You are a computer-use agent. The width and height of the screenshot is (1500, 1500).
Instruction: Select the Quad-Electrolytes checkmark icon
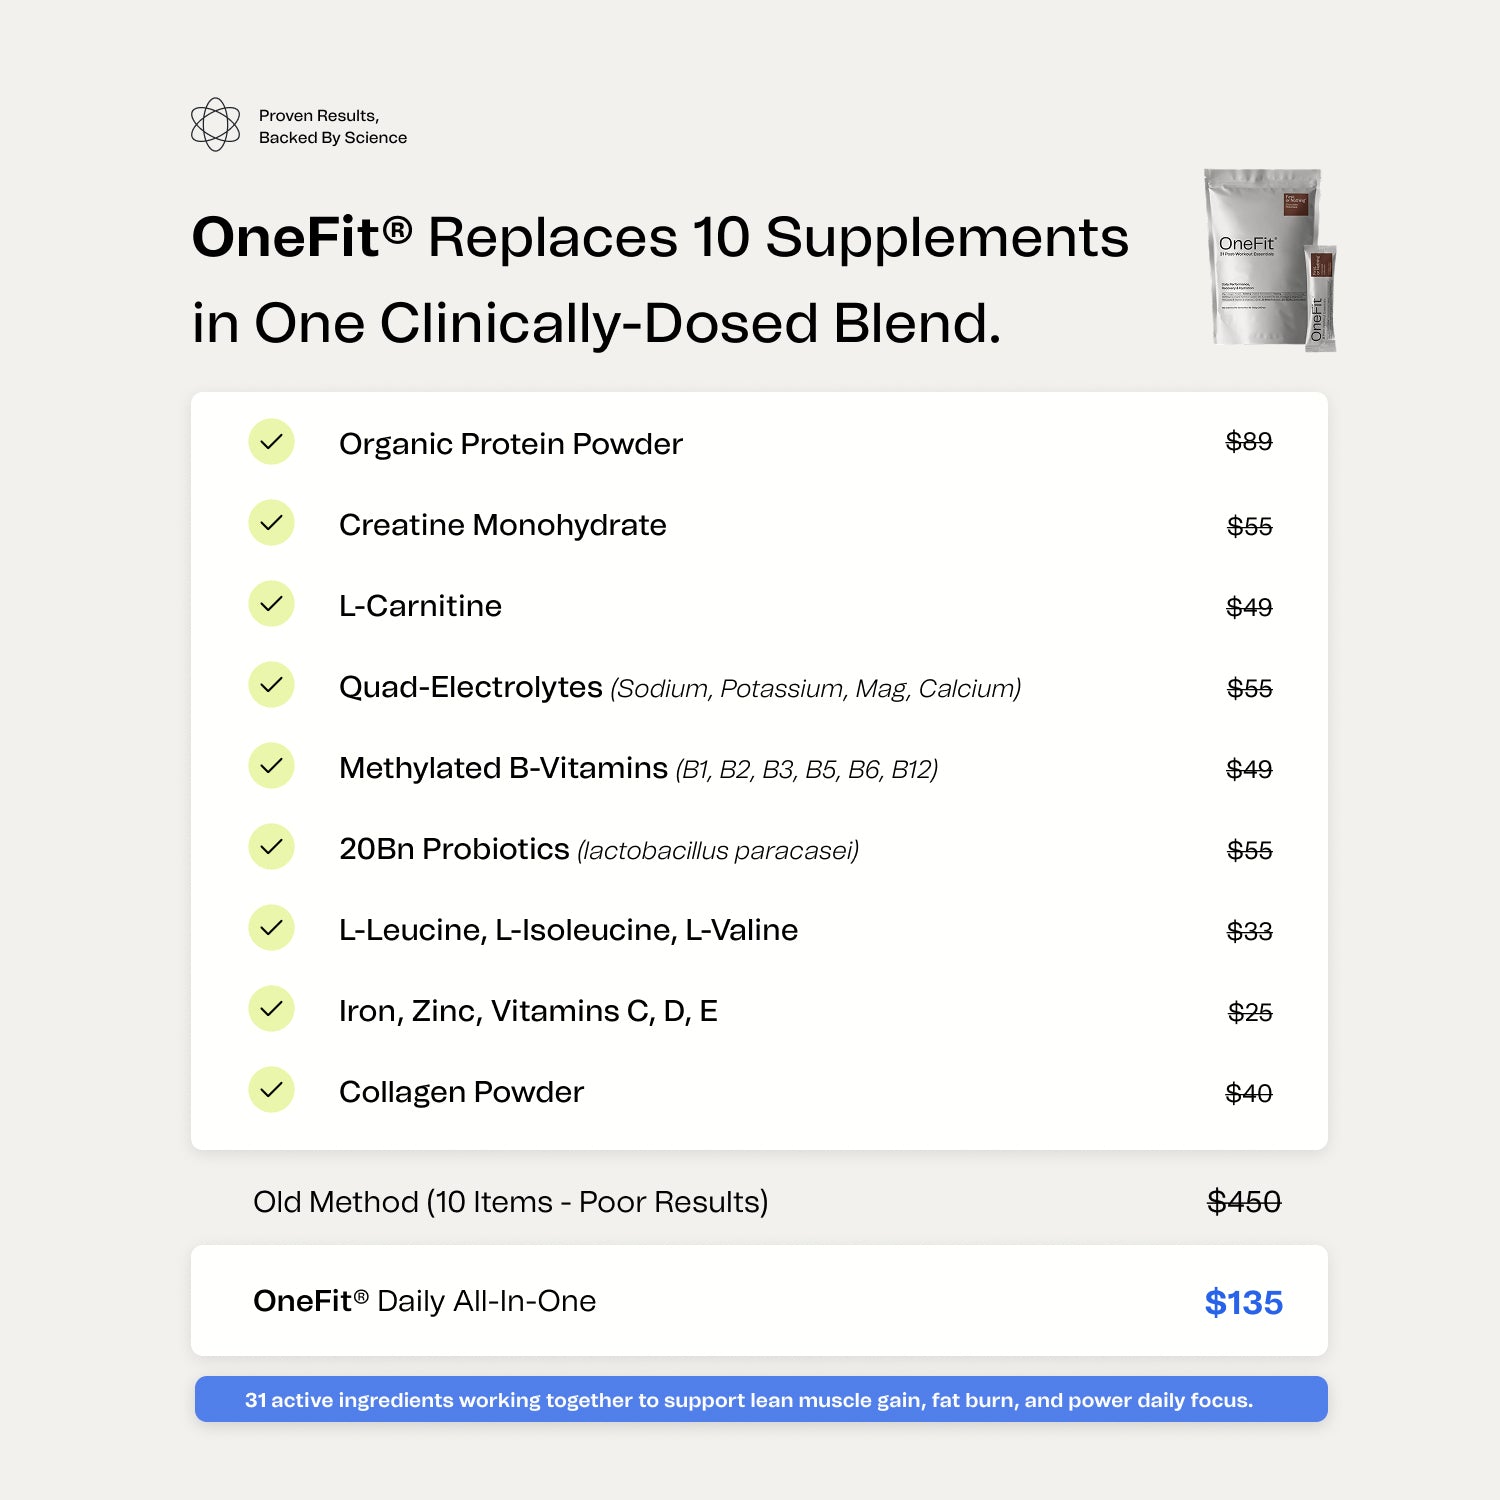click(x=271, y=685)
